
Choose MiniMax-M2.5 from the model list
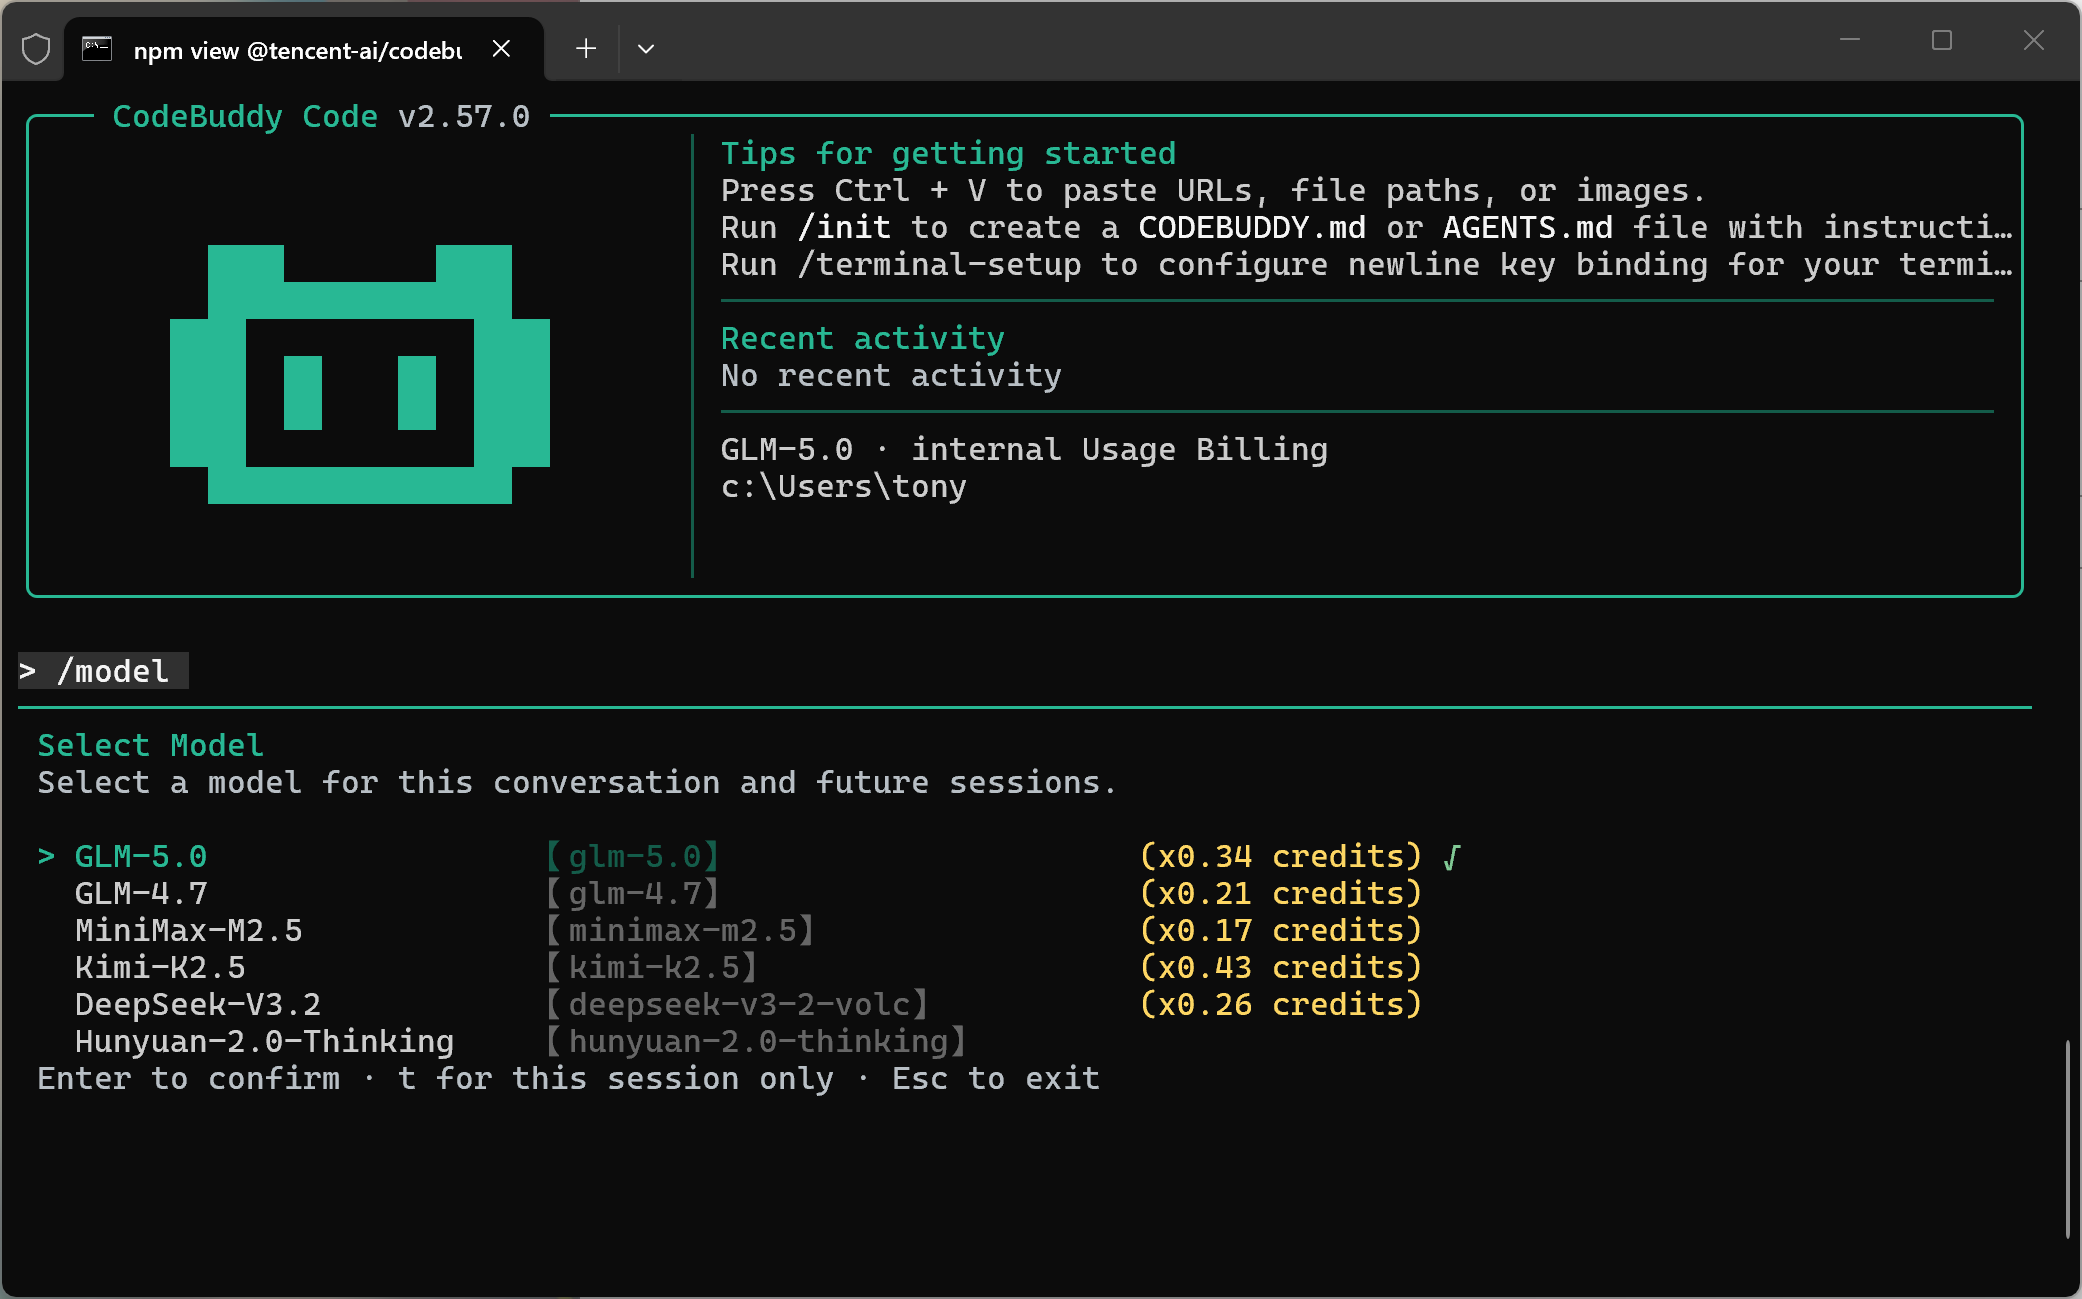[188, 931]
